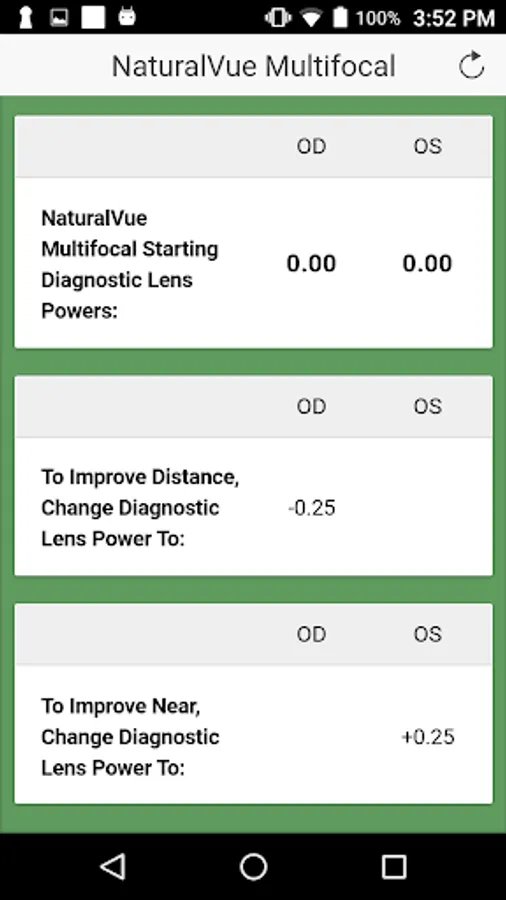Viewport: 506px width, 900px height.
Task: Tap the white square notification icon
Action: (93, 18)
